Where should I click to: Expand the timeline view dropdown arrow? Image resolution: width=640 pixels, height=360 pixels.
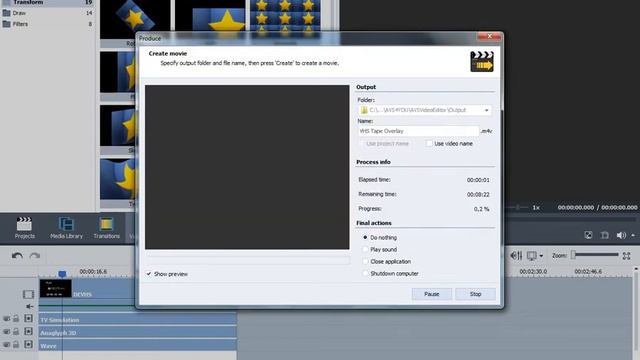541,256
